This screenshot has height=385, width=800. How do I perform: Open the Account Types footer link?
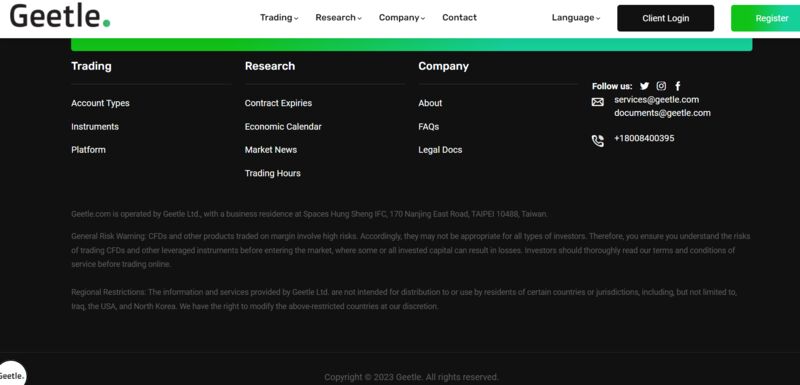(101, 103)
